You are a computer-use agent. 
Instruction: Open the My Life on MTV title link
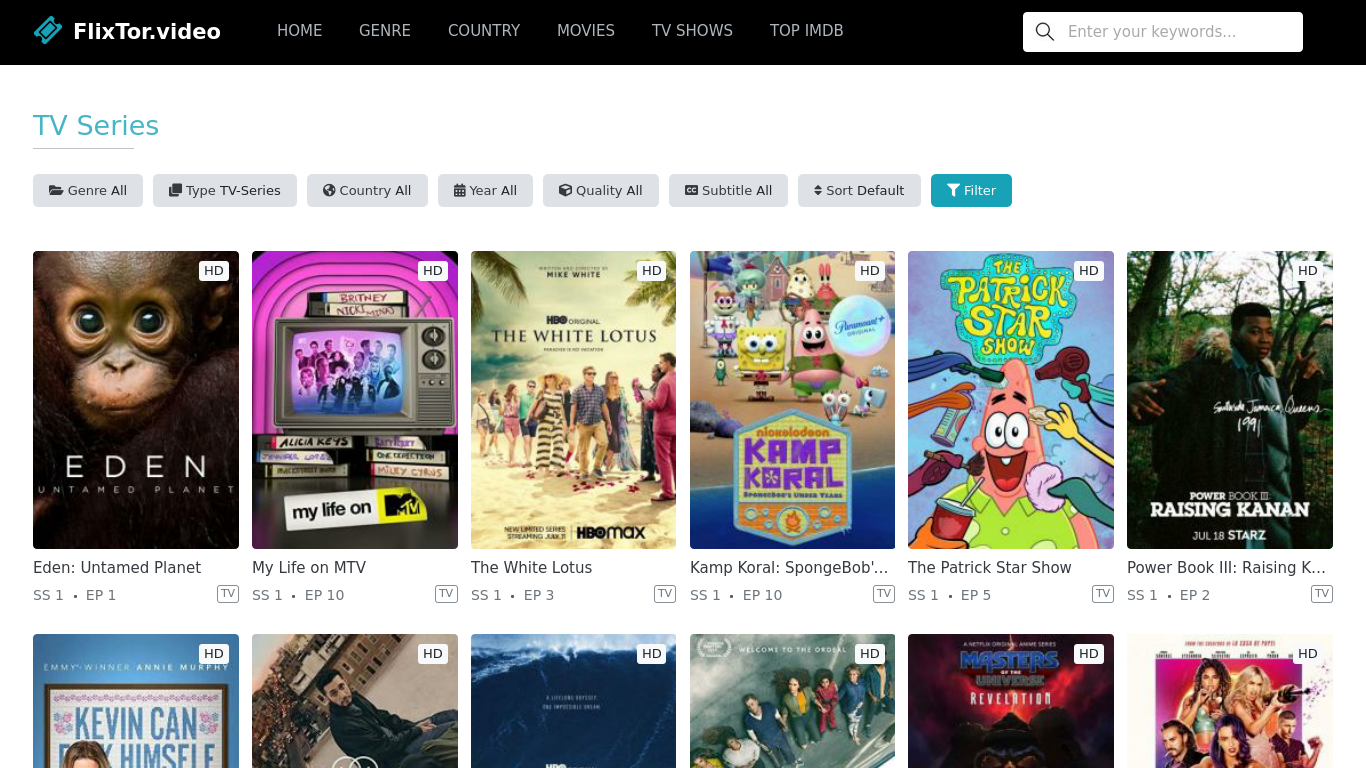click(309, 567)
